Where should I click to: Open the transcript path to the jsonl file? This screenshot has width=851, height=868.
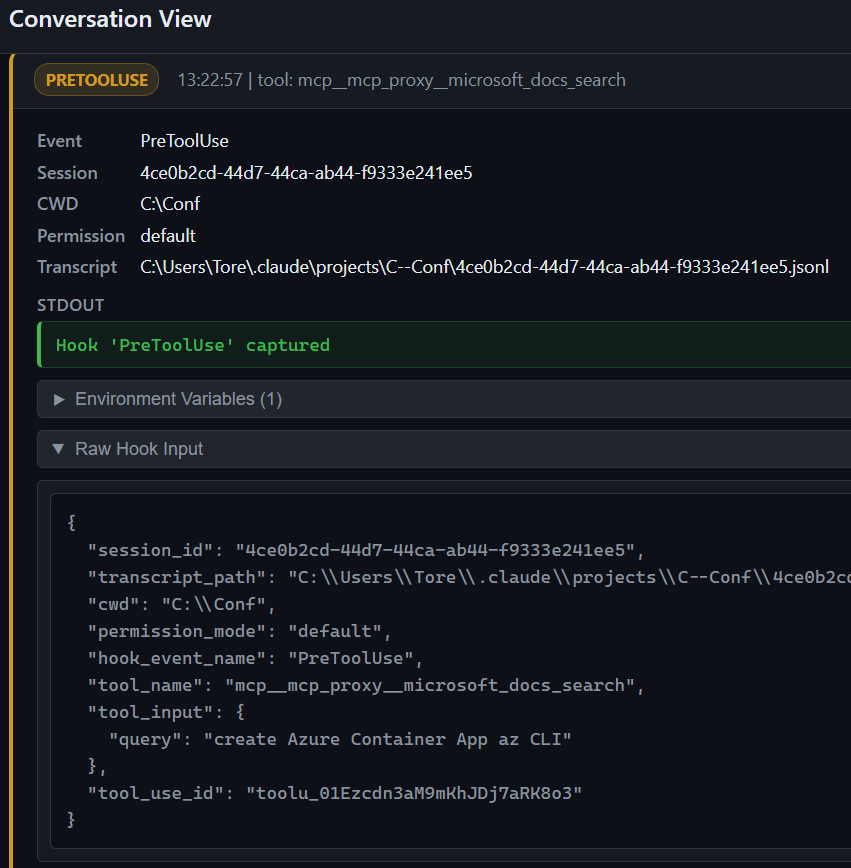[x=484, y=267]
